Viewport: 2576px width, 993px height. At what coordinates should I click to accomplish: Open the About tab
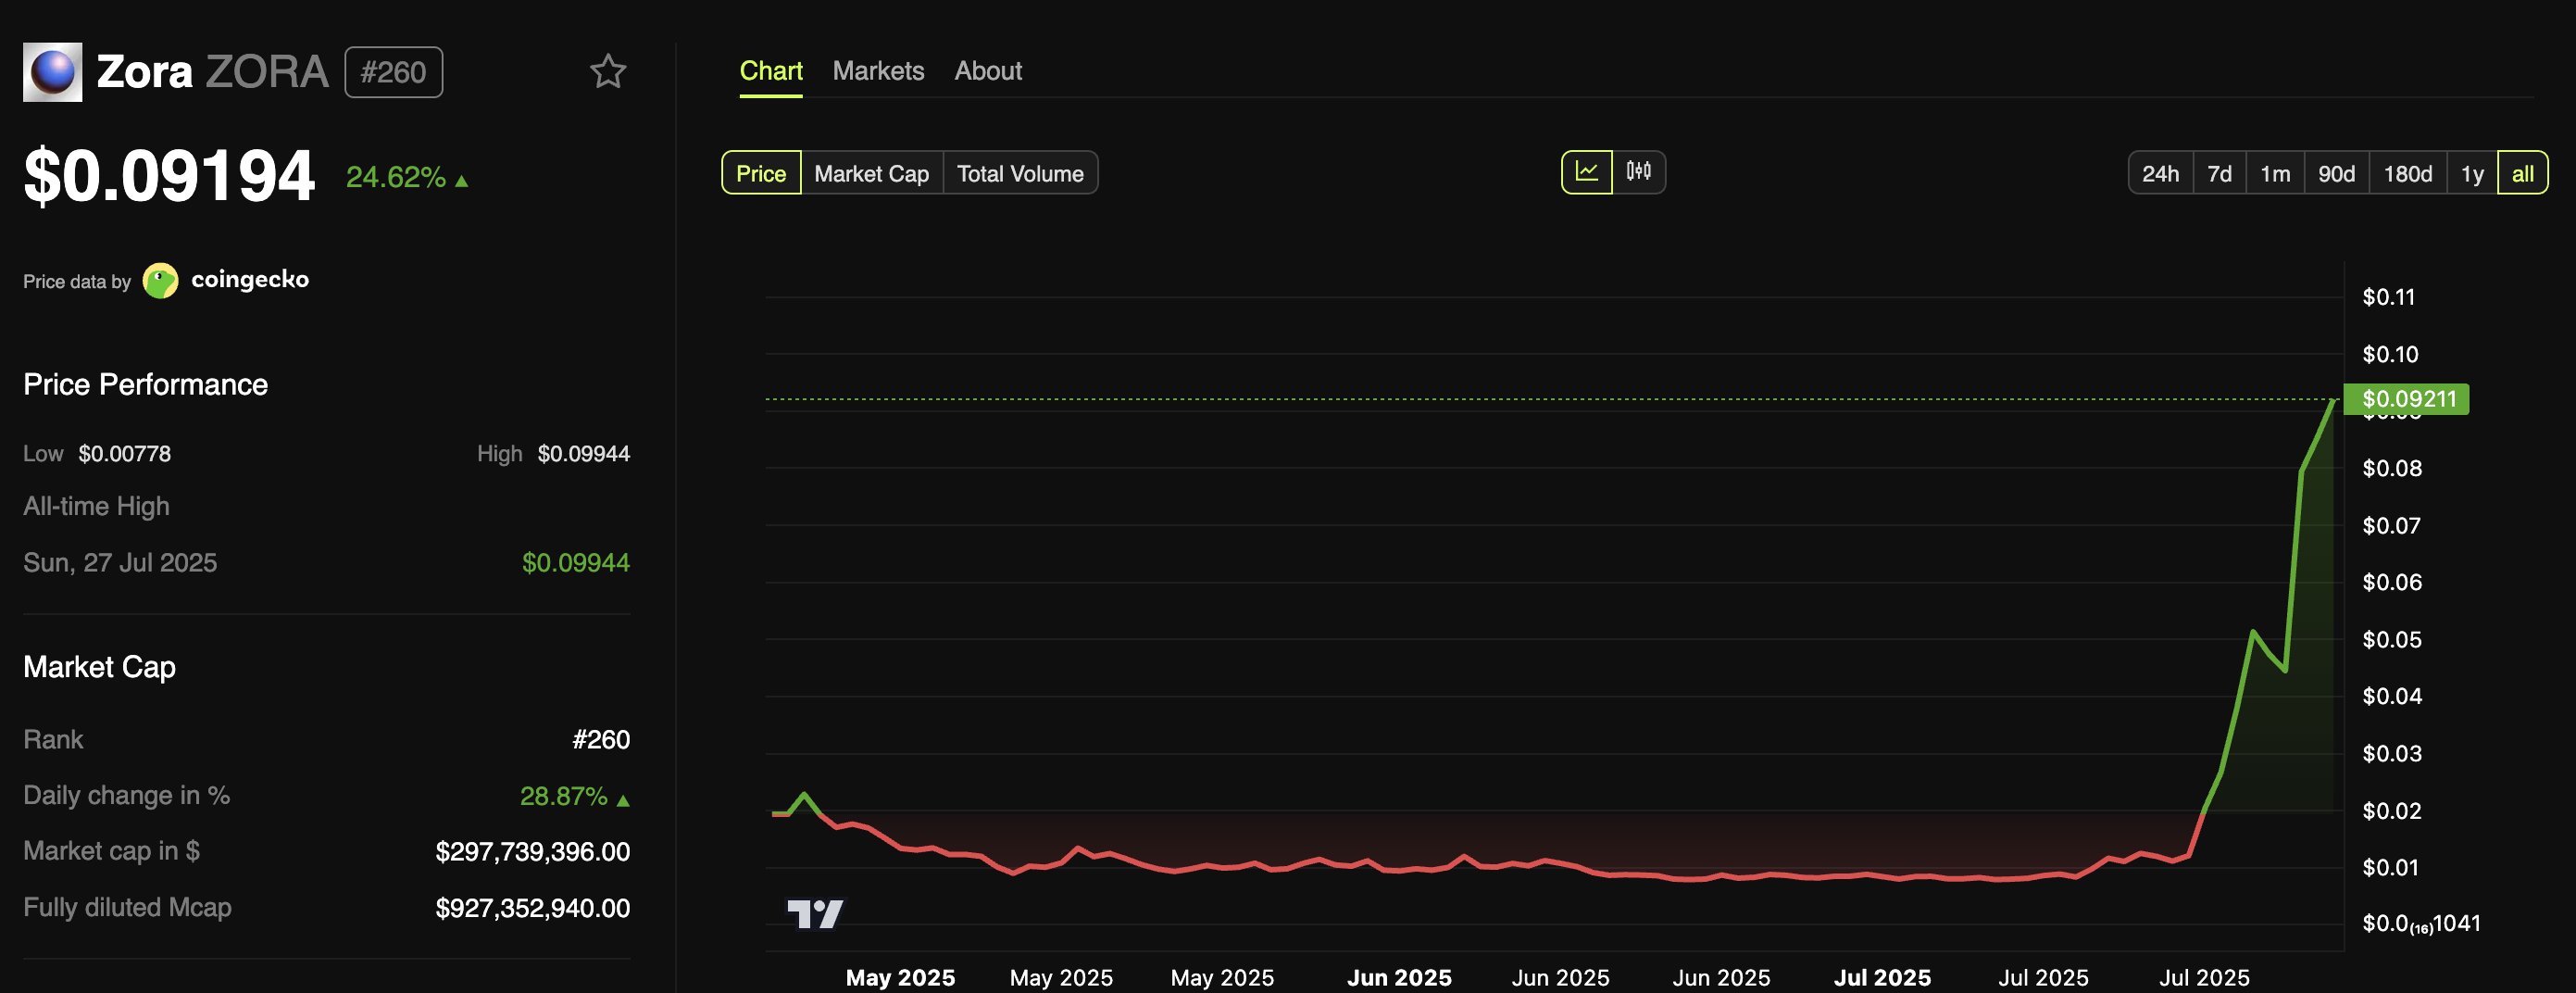click(988, 71)
